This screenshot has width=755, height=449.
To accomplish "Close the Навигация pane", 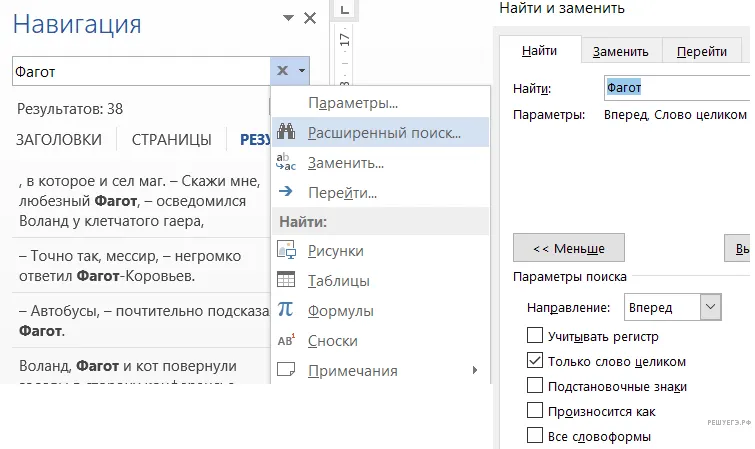I will 310,18.
